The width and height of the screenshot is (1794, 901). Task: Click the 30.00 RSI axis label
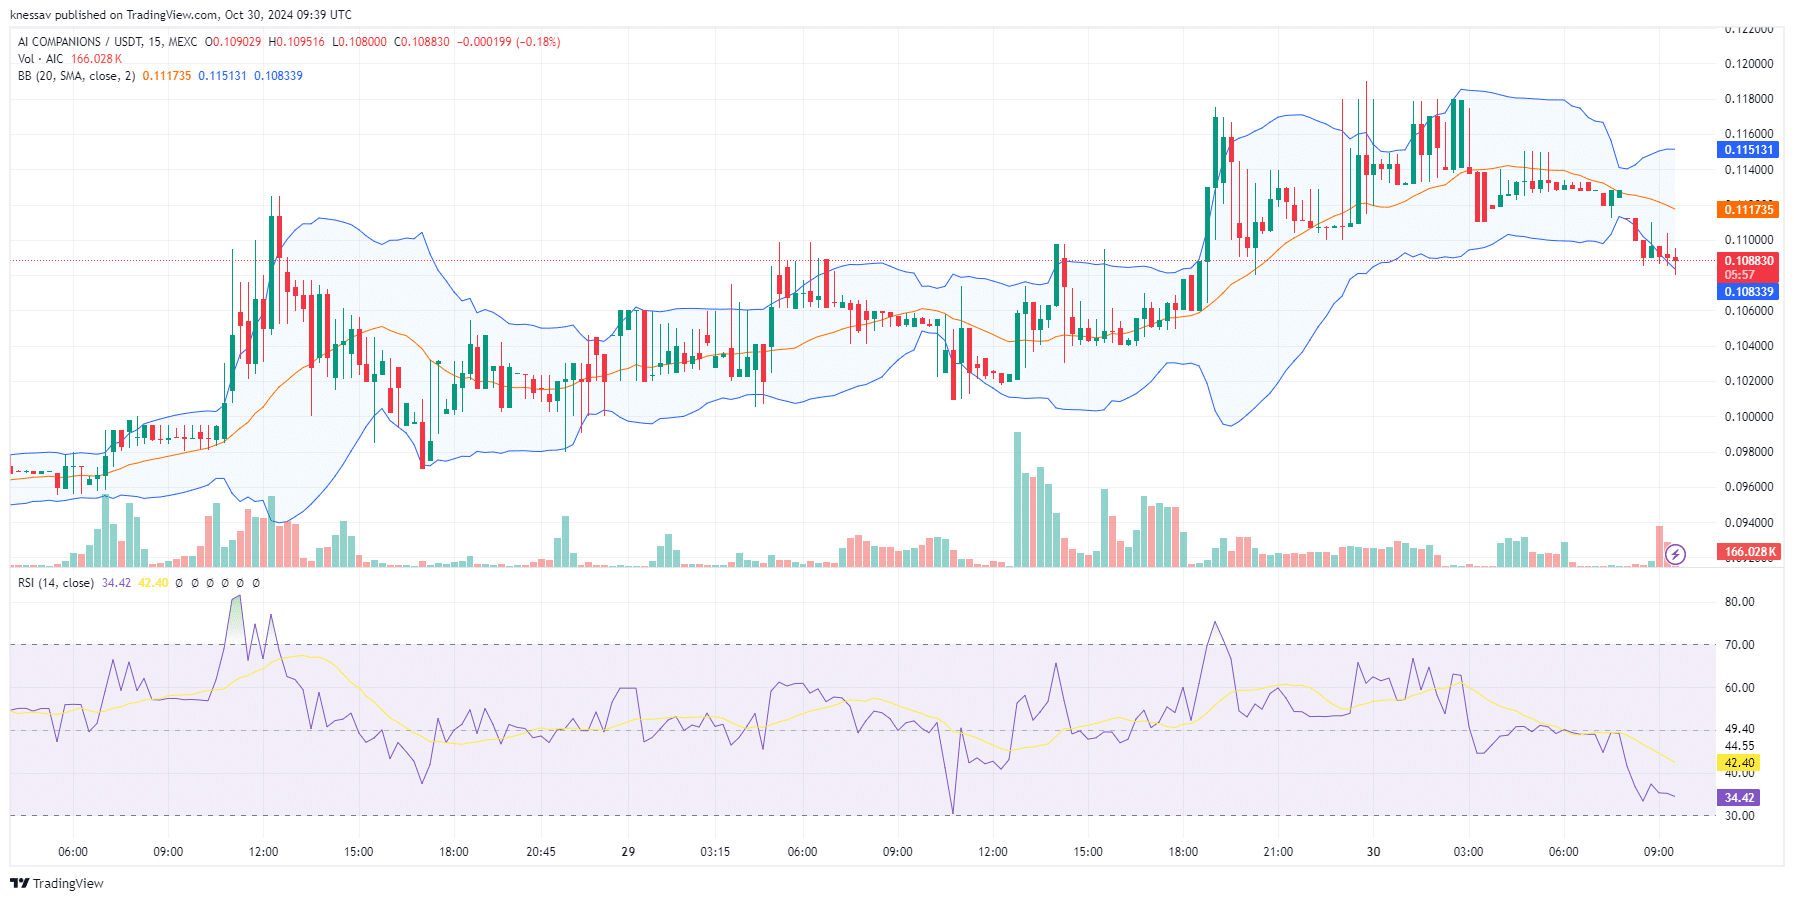[1740, 816]
